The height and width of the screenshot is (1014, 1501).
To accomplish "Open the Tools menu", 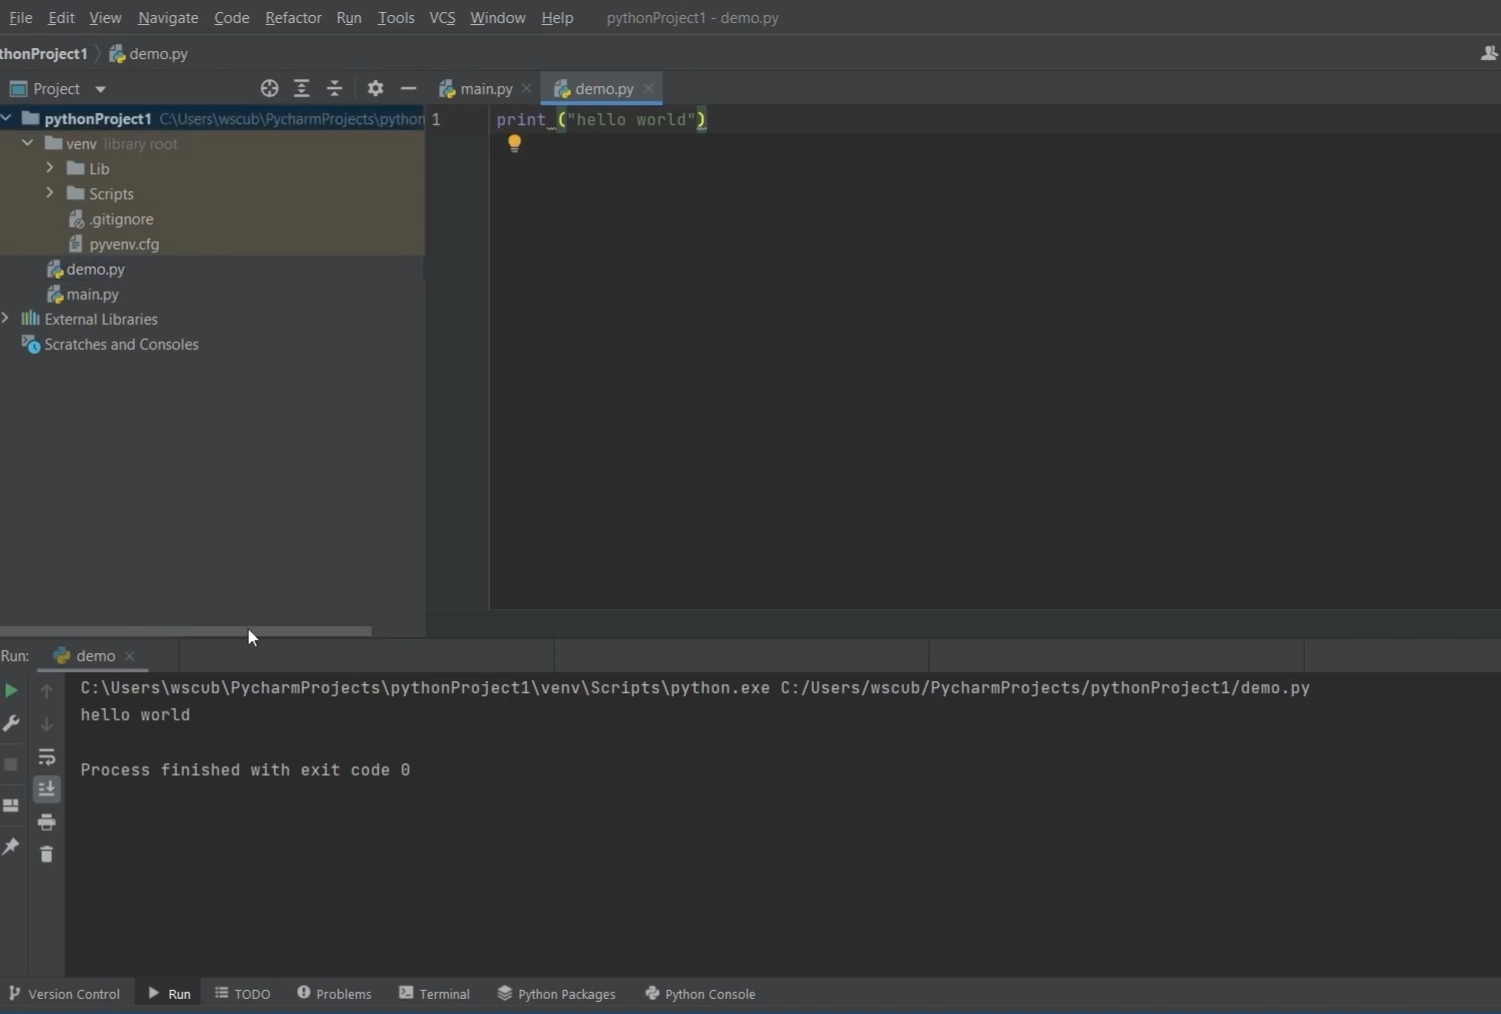I will point(396,18).
